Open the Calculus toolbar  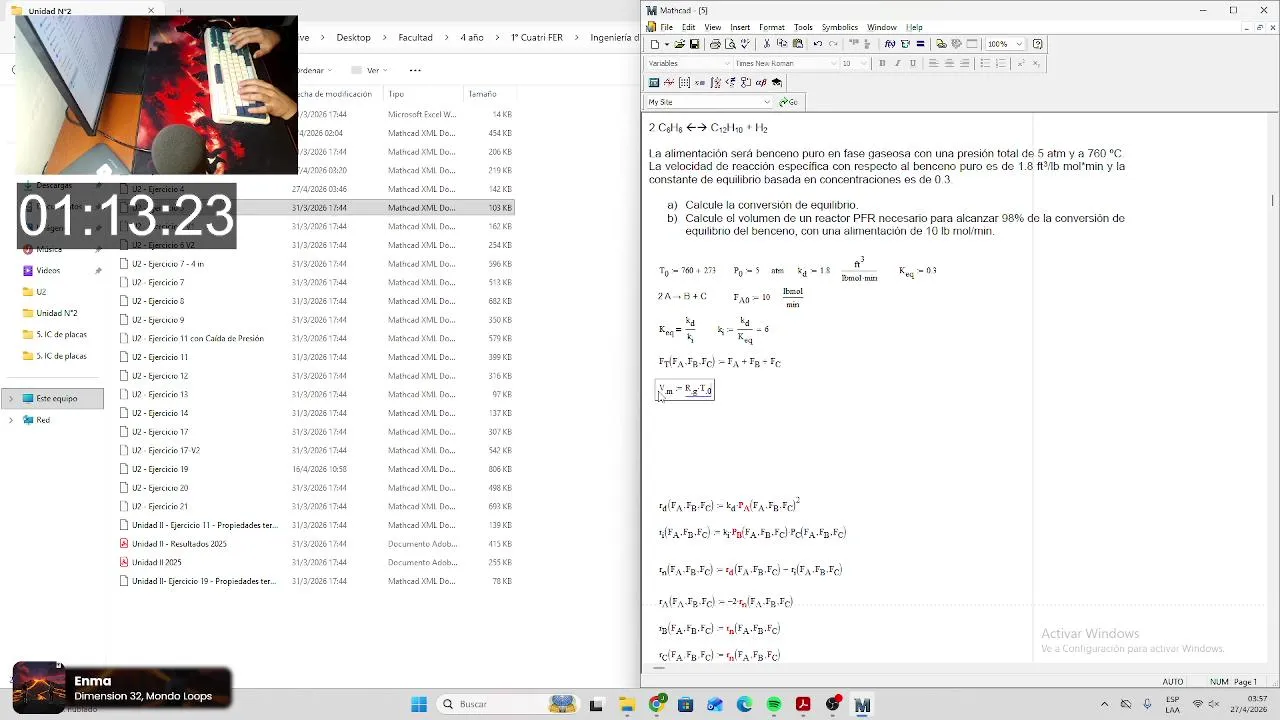pyautogui.click(x=715, y=82)
